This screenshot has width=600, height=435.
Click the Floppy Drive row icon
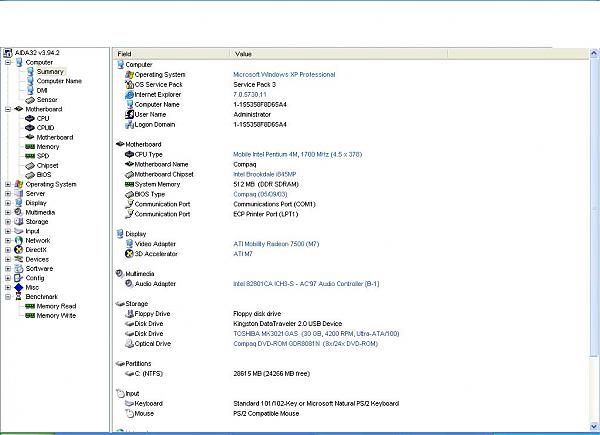pyautogui.click(x=129, y=314)
